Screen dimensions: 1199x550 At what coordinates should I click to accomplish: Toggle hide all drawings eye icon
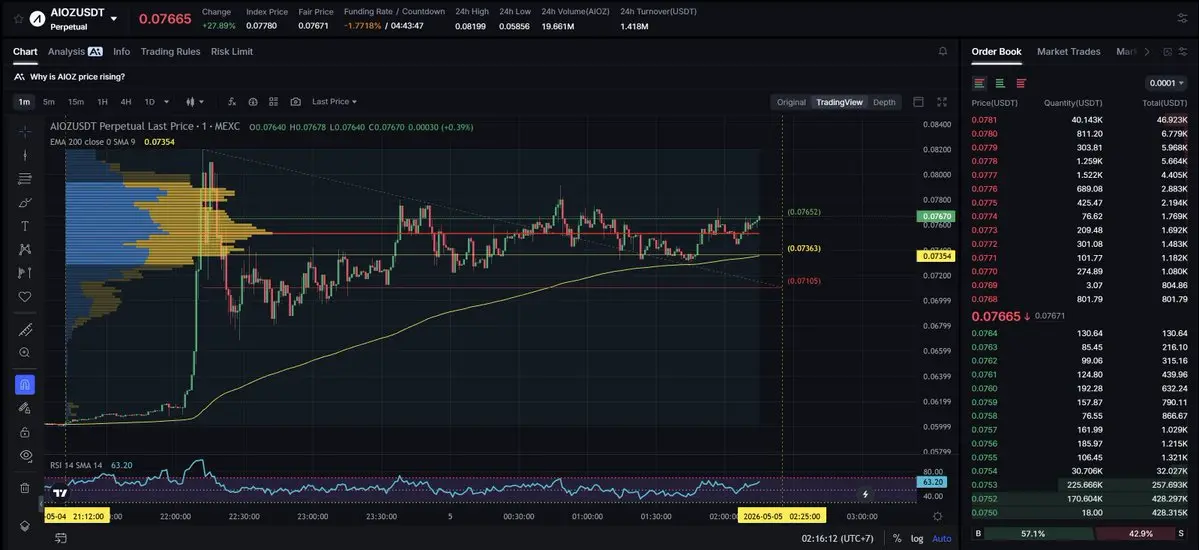[x=24, y=455]
